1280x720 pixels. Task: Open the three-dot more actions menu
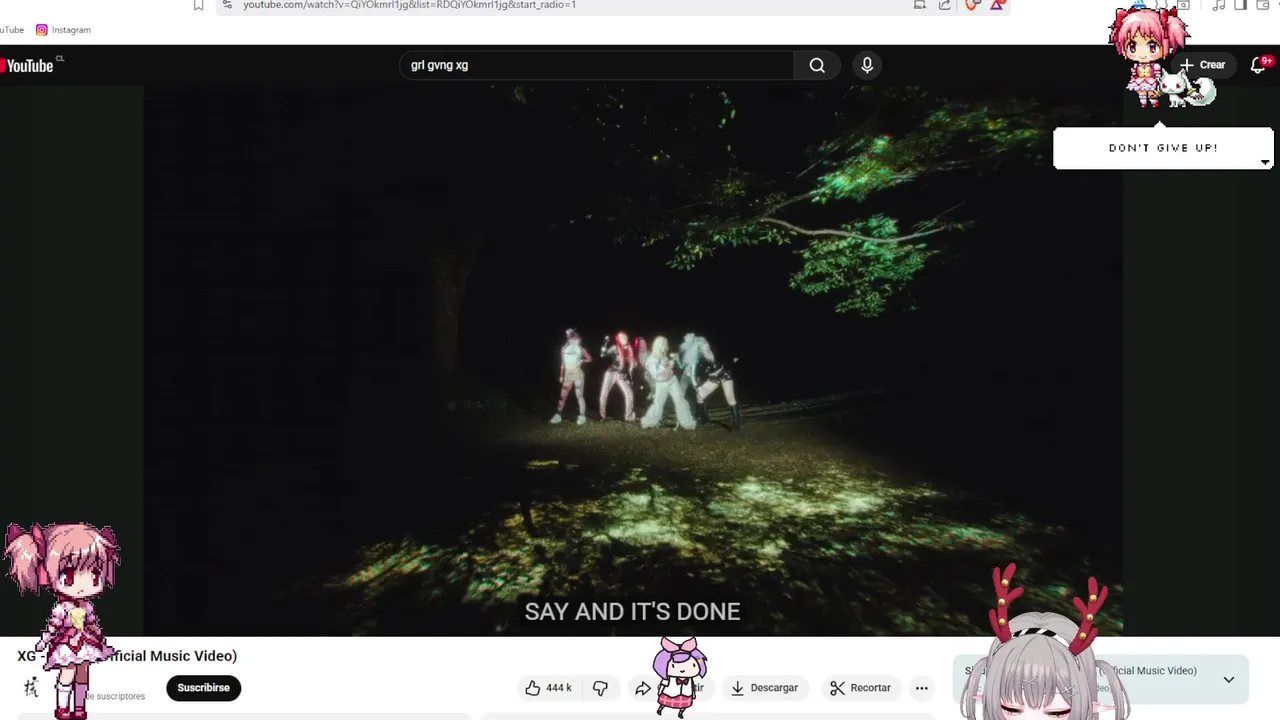922,688
